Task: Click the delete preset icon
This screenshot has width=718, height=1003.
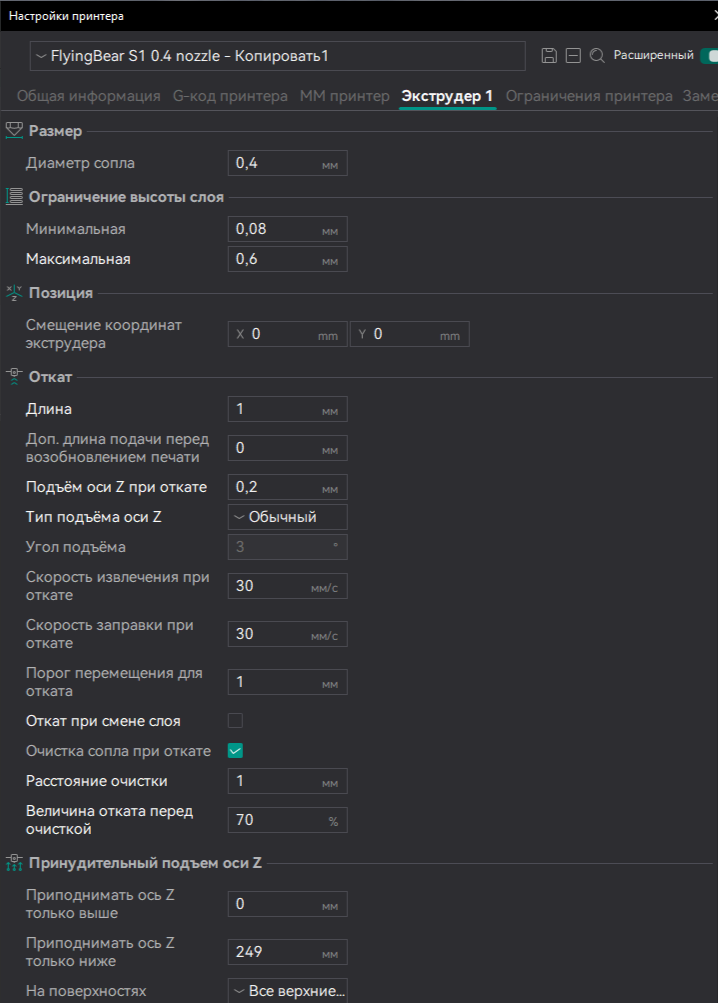Action: point(573,56)
